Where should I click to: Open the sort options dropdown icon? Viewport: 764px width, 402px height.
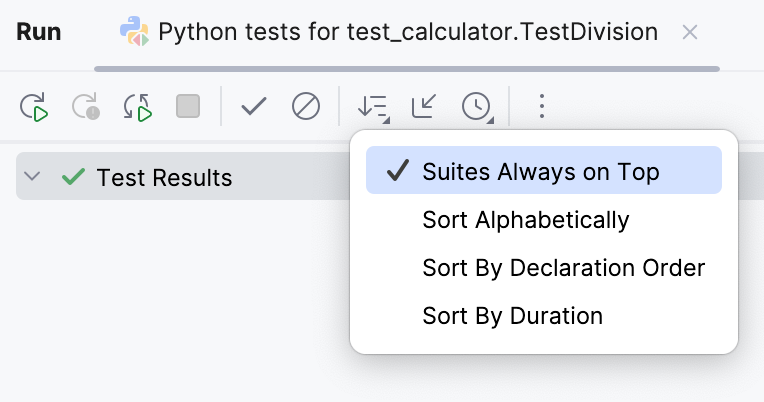(374, 106)
